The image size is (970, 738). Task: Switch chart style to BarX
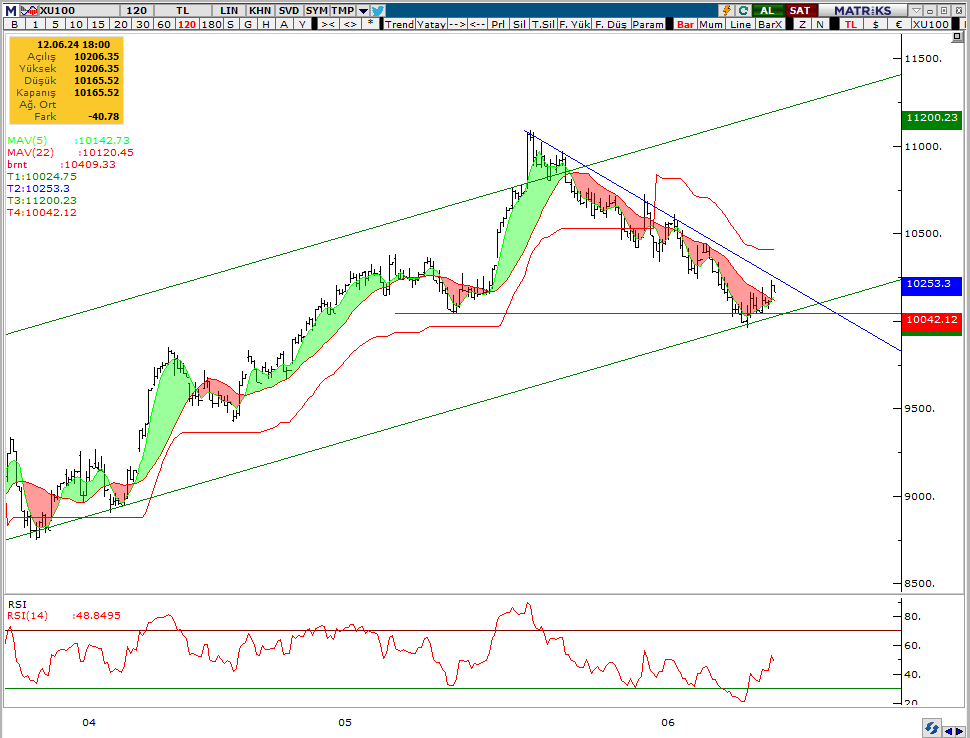770,24
